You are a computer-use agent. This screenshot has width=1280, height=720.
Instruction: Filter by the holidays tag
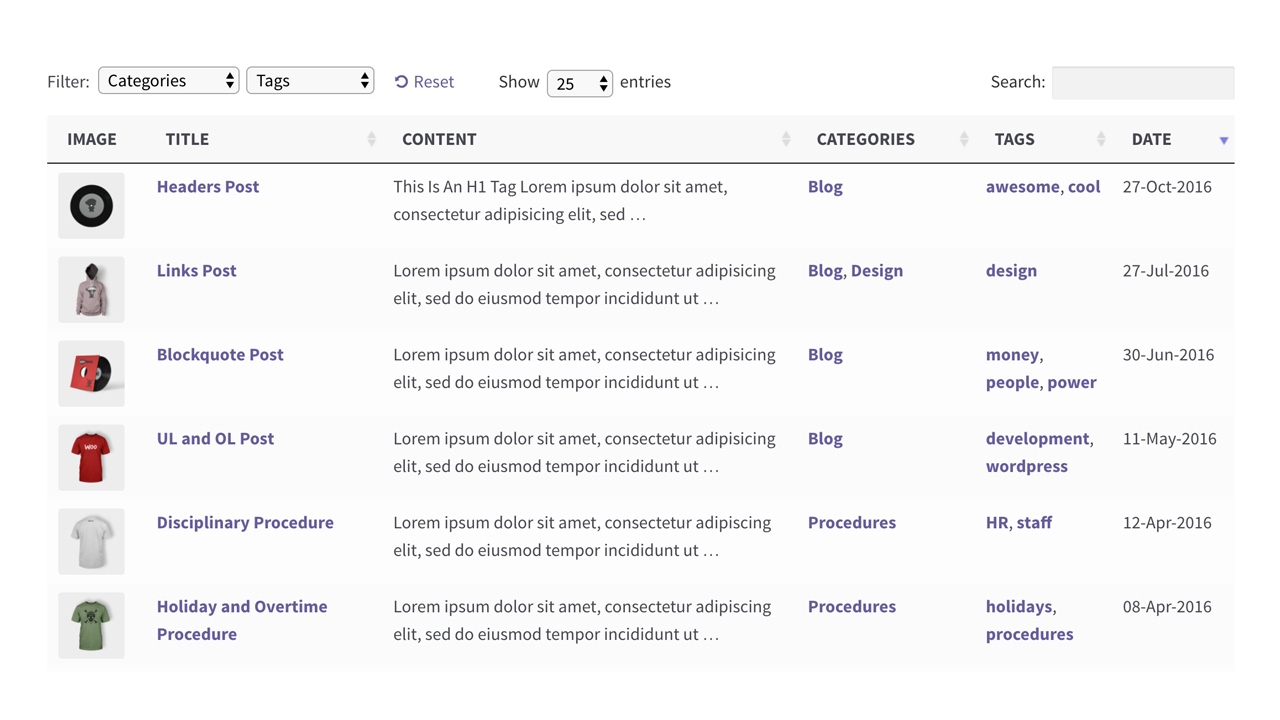click(1019, 607)
